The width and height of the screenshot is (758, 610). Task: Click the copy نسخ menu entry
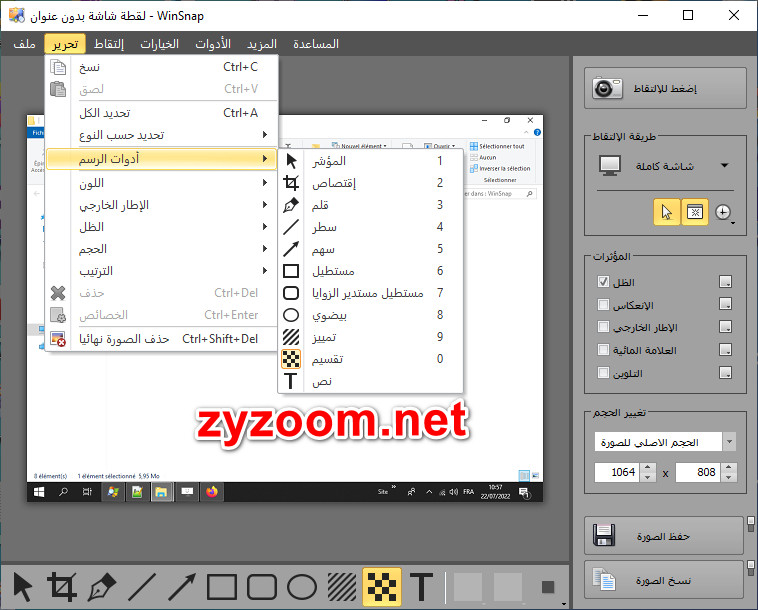pos(161,67)
